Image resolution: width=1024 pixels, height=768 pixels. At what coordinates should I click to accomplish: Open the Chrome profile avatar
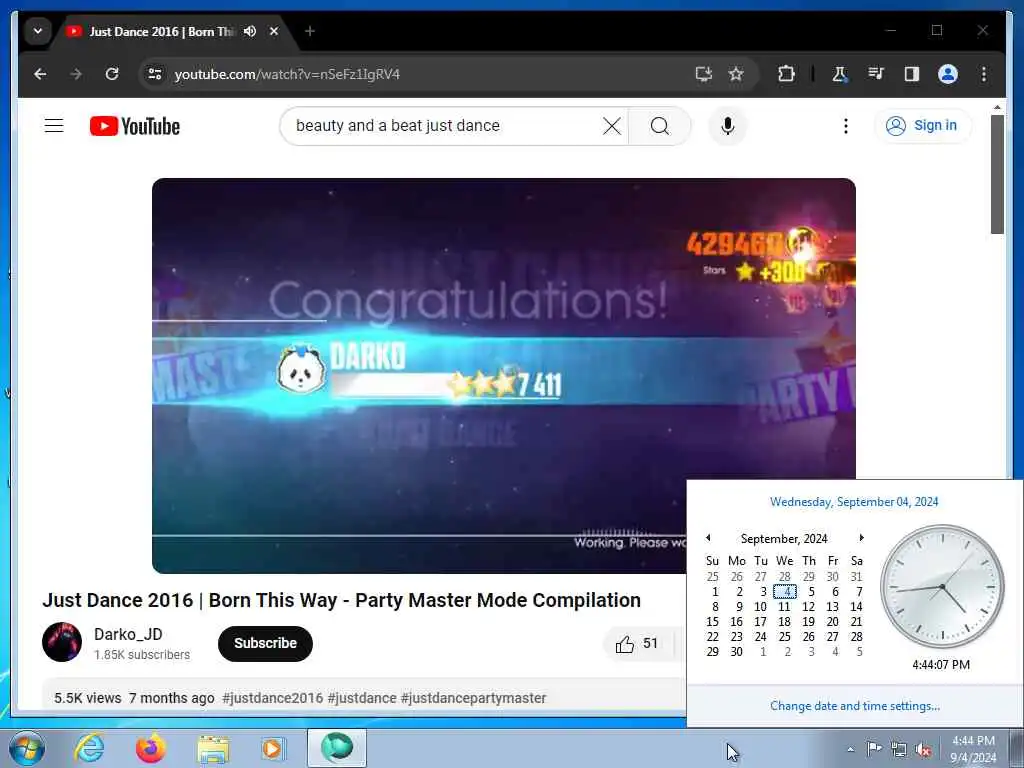[948, 74]
